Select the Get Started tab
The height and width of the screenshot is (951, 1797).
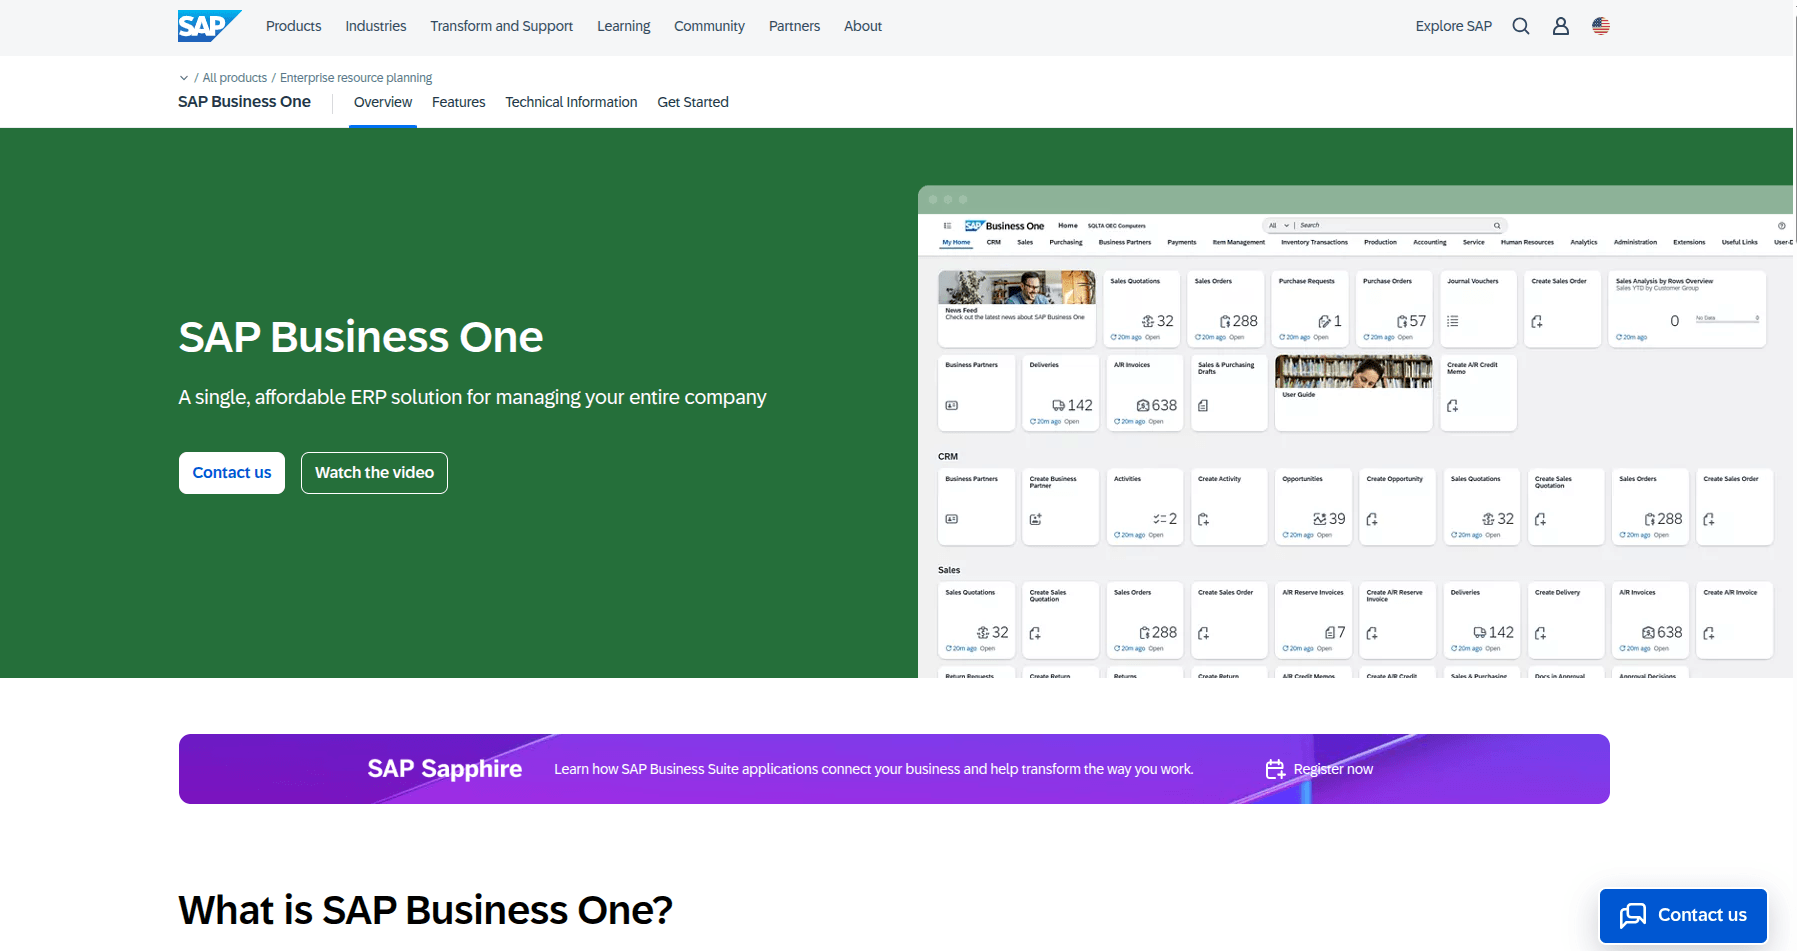tap(692, 102)
